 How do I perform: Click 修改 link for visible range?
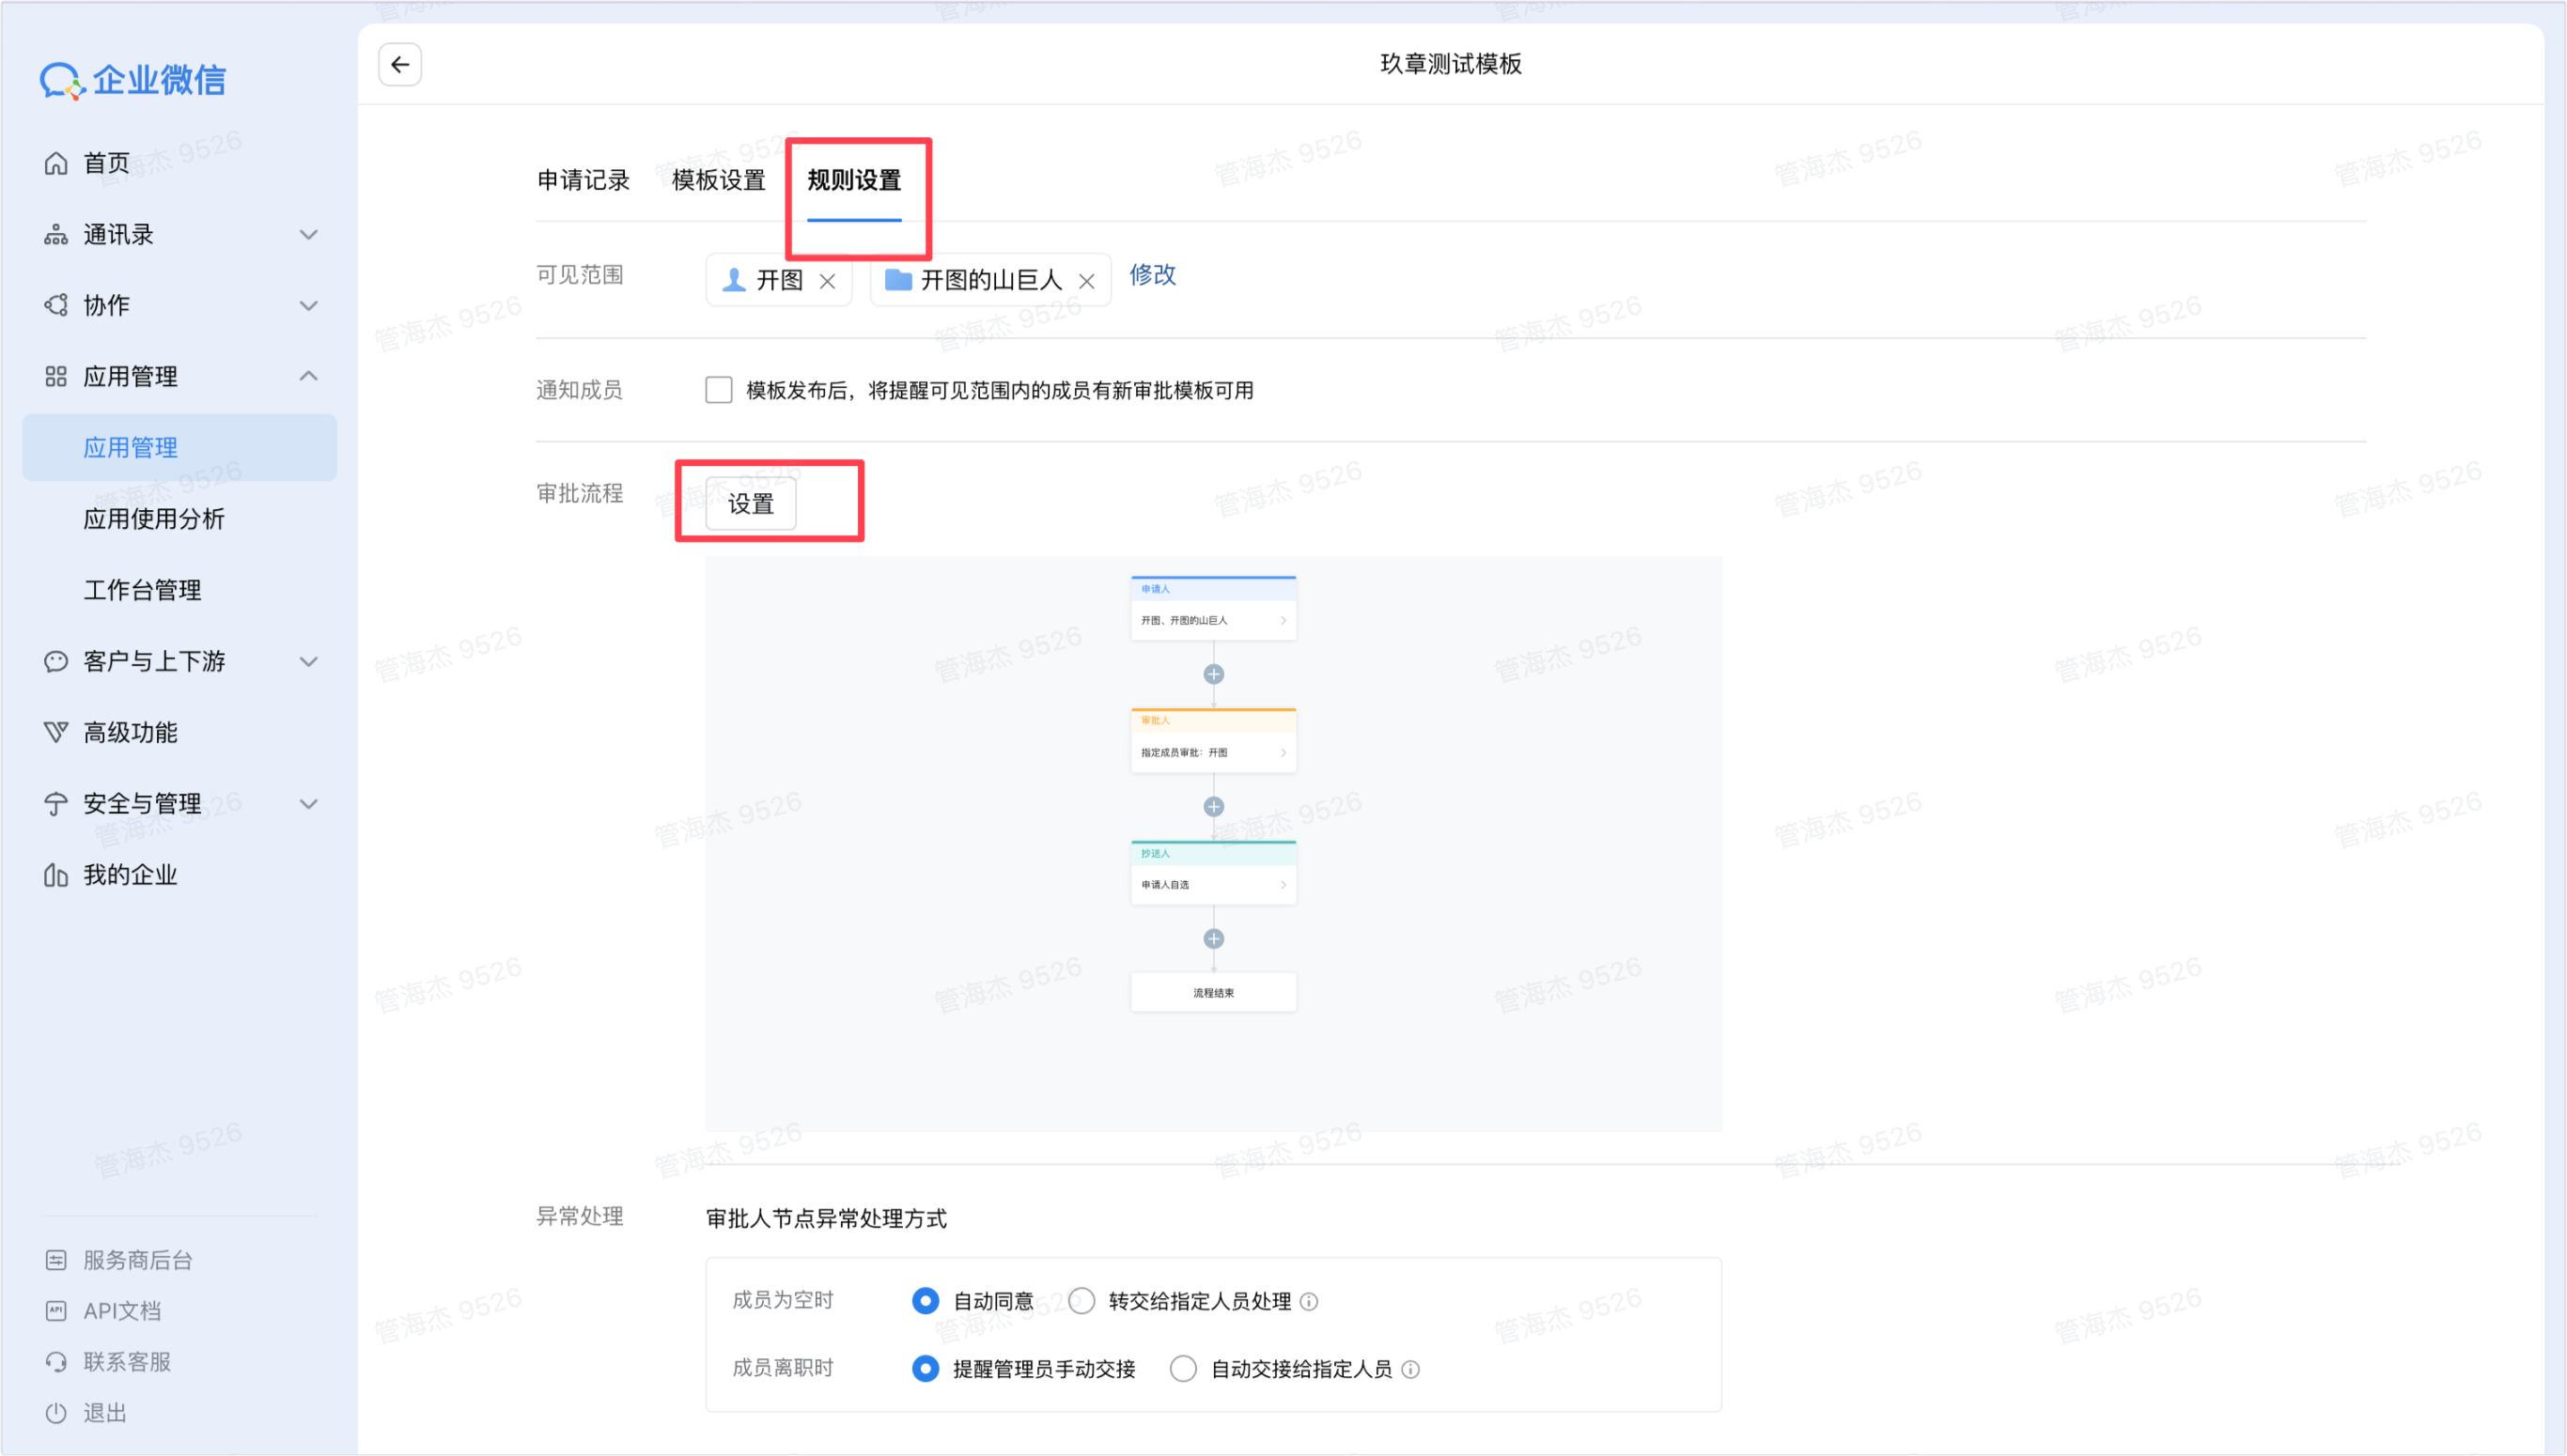coord(1152,275)
